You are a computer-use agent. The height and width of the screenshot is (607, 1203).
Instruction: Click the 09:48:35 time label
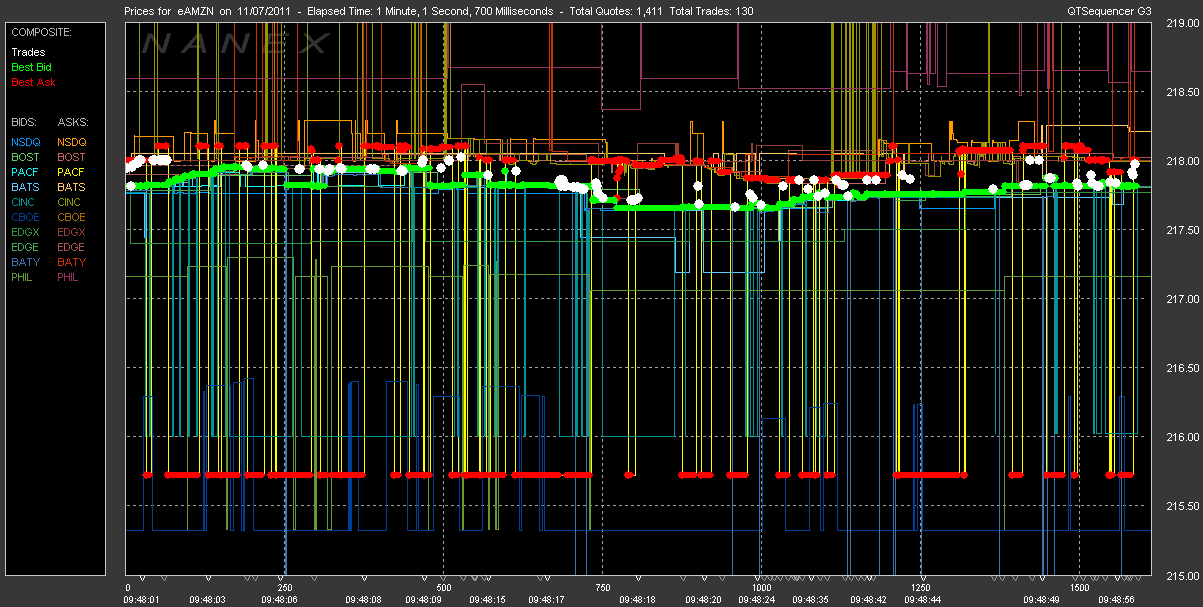pyautogui.click(x=808, y=600)
